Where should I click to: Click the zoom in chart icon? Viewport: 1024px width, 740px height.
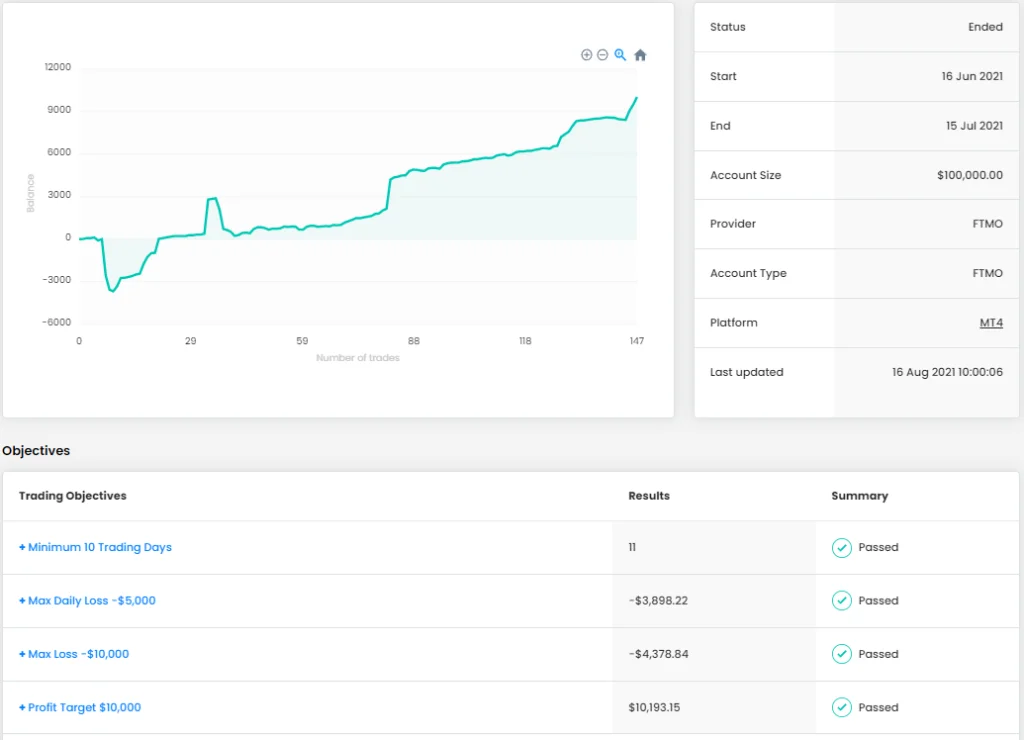(x=587, y=55)
